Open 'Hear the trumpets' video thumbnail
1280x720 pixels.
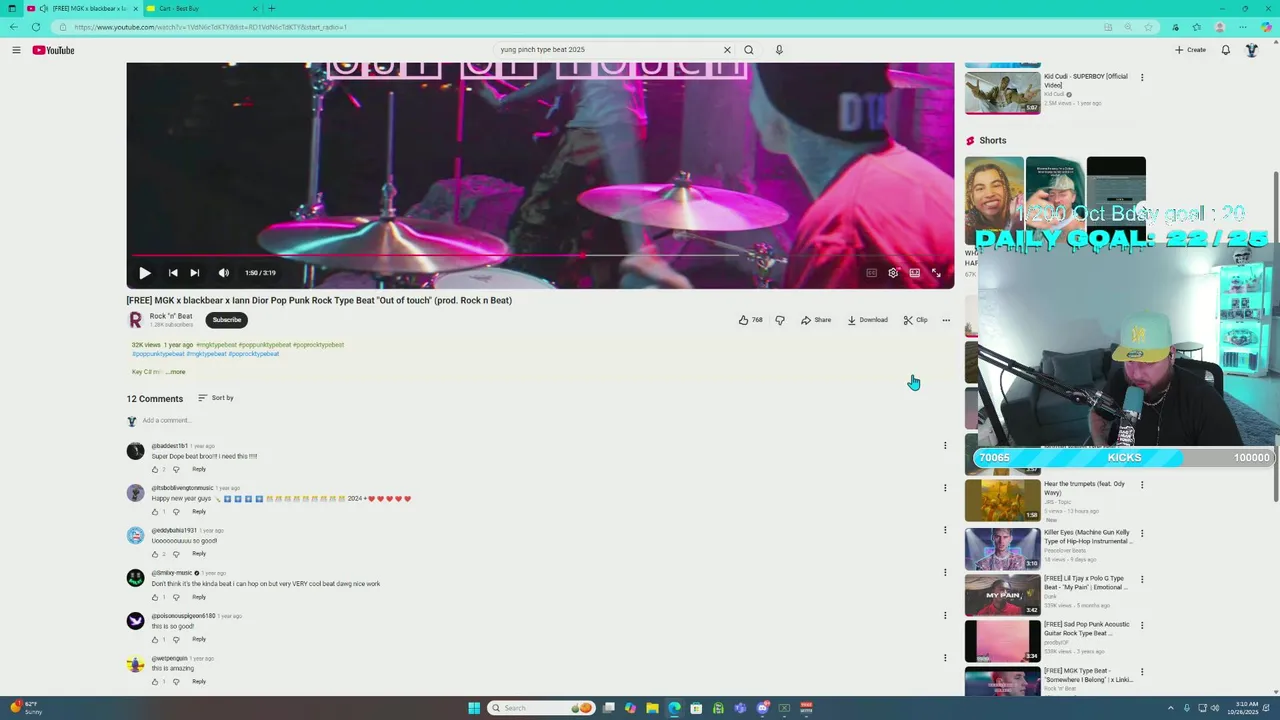pyautogui.click(x=1002, y=500)
